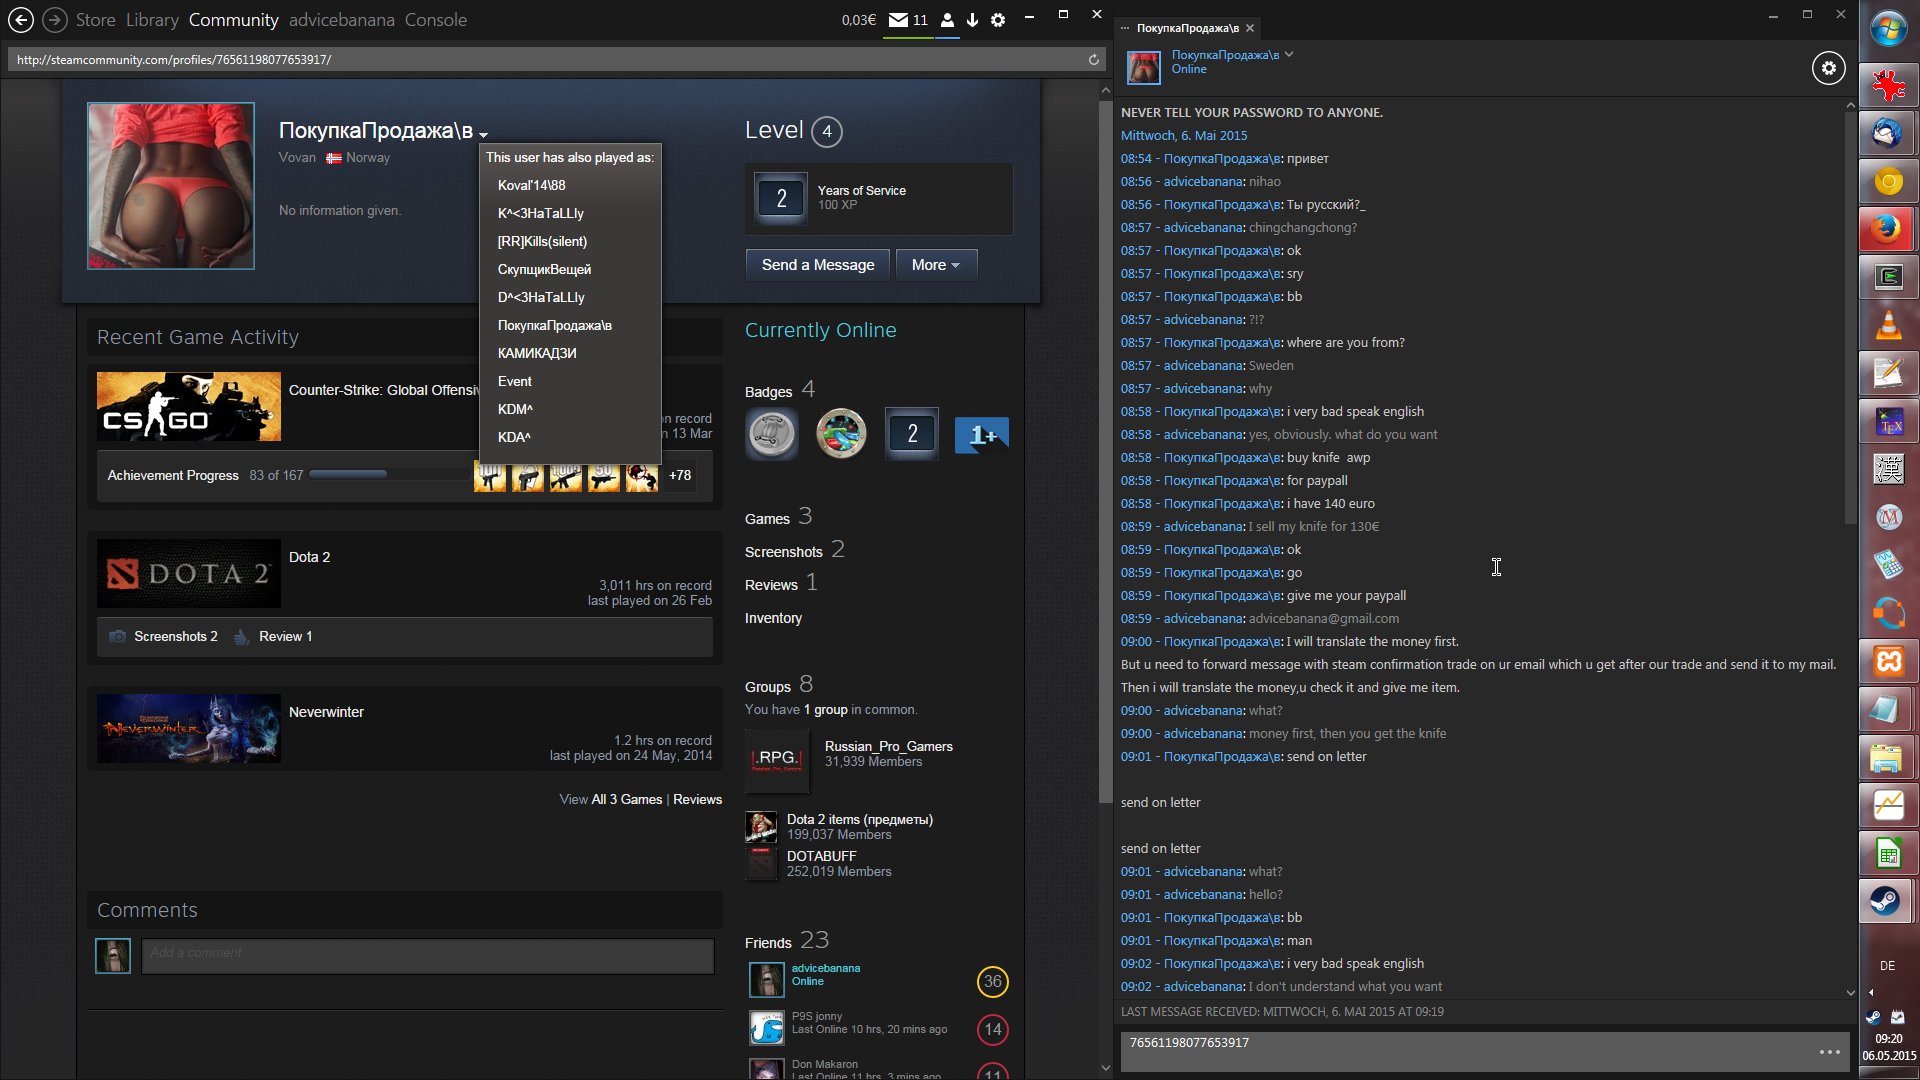The height and width of the screenshot is (1080, 1920).
Task: Expand the chat partner name chevron
Action: 1289,54
